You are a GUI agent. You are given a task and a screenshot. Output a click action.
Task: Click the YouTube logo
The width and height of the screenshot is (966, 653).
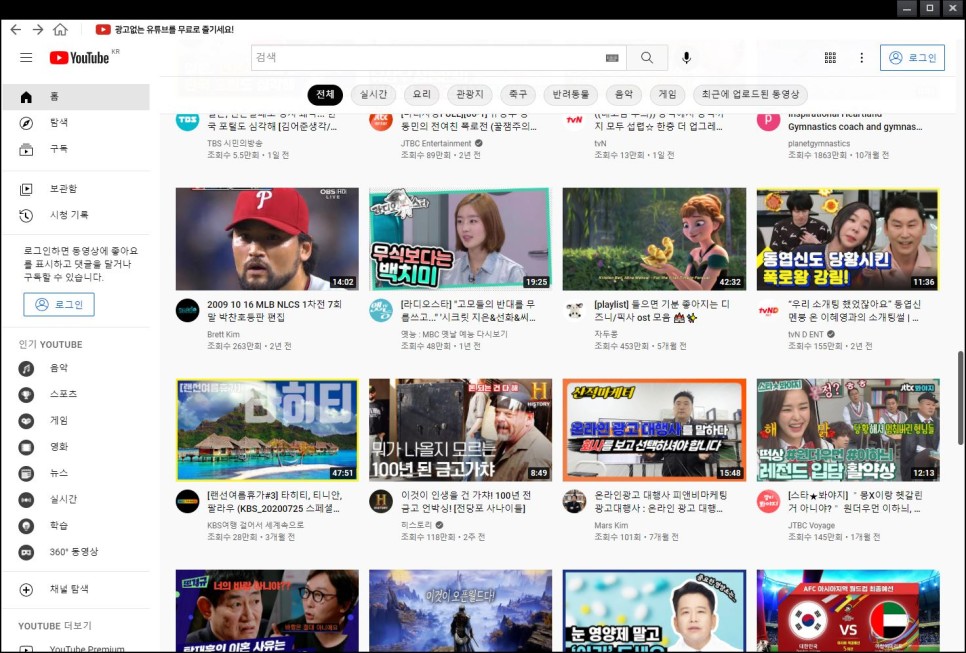pyautogui.click(x=80, y=58)
